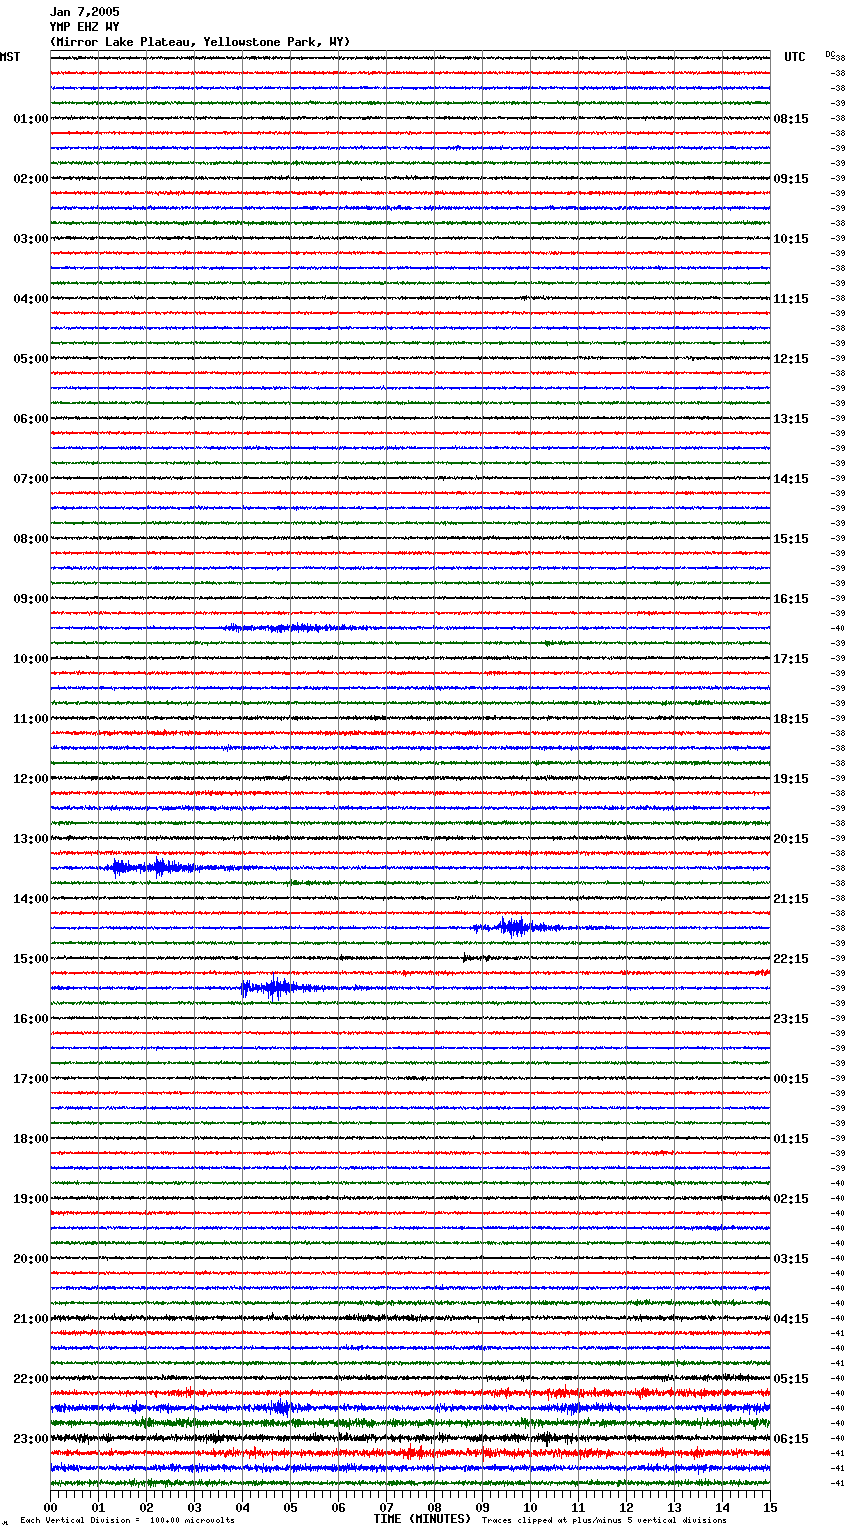The width and height of the screenshot is (850, 1534).
Task: Click the bottom axis minute tick '07'
Action: pyautogui.click(x=386, y=1507)
